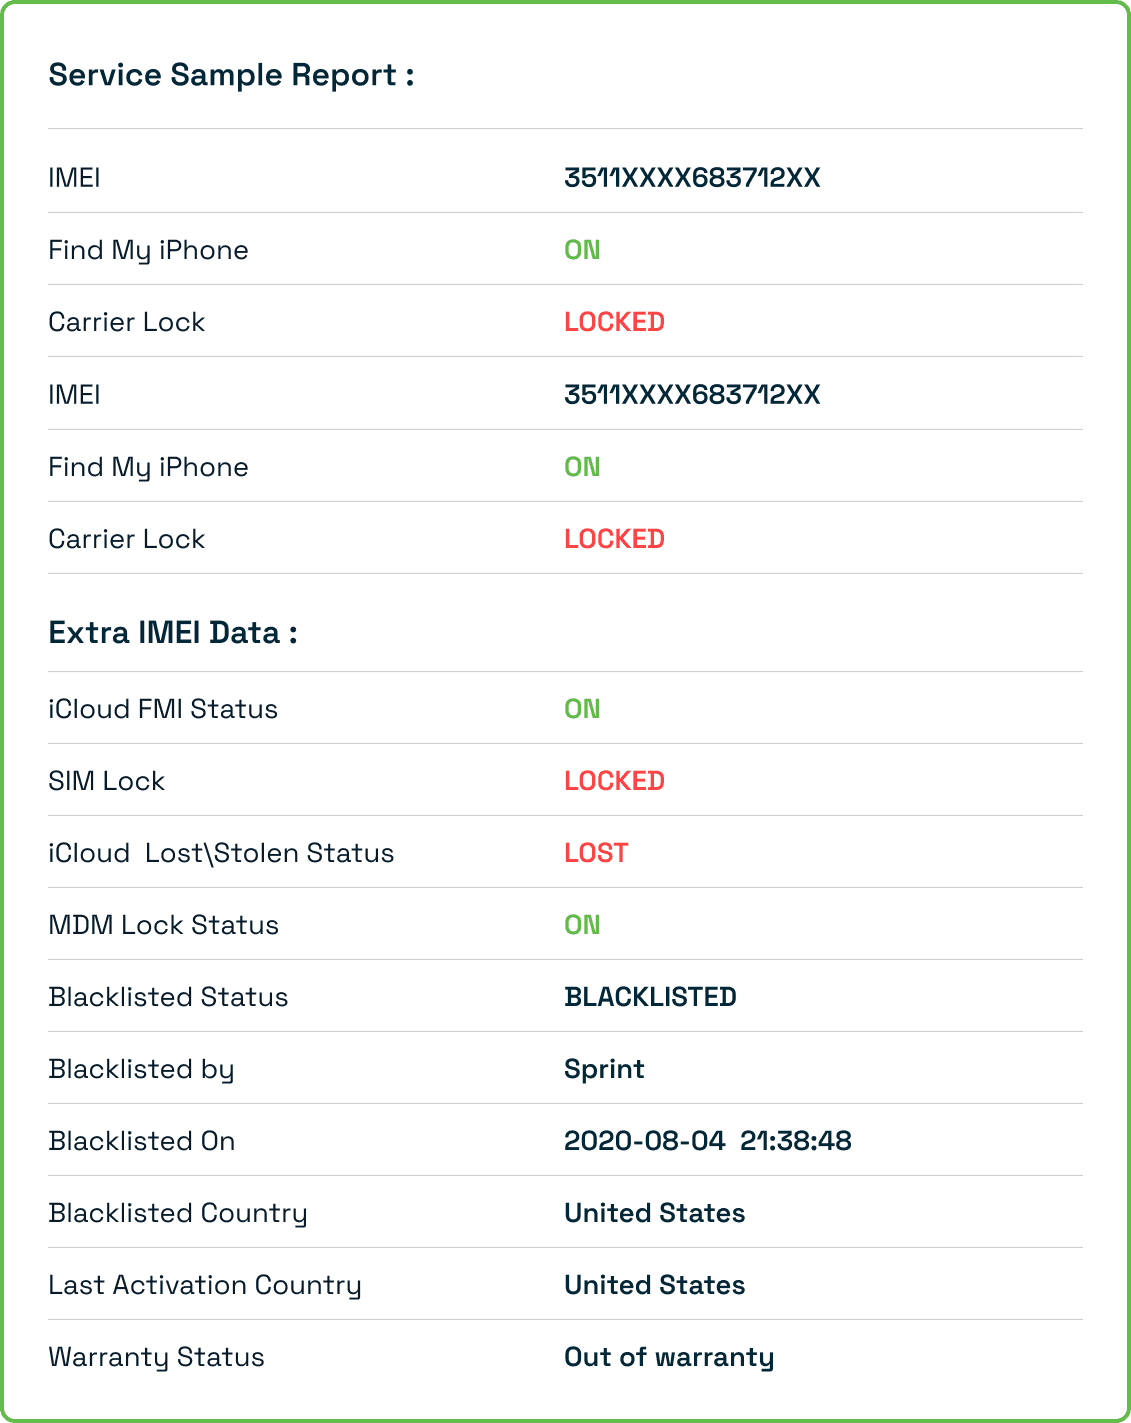Click the Service Sample Report heading
This screenshot has height=1423, width=1131.
click(x=231, y=76)
